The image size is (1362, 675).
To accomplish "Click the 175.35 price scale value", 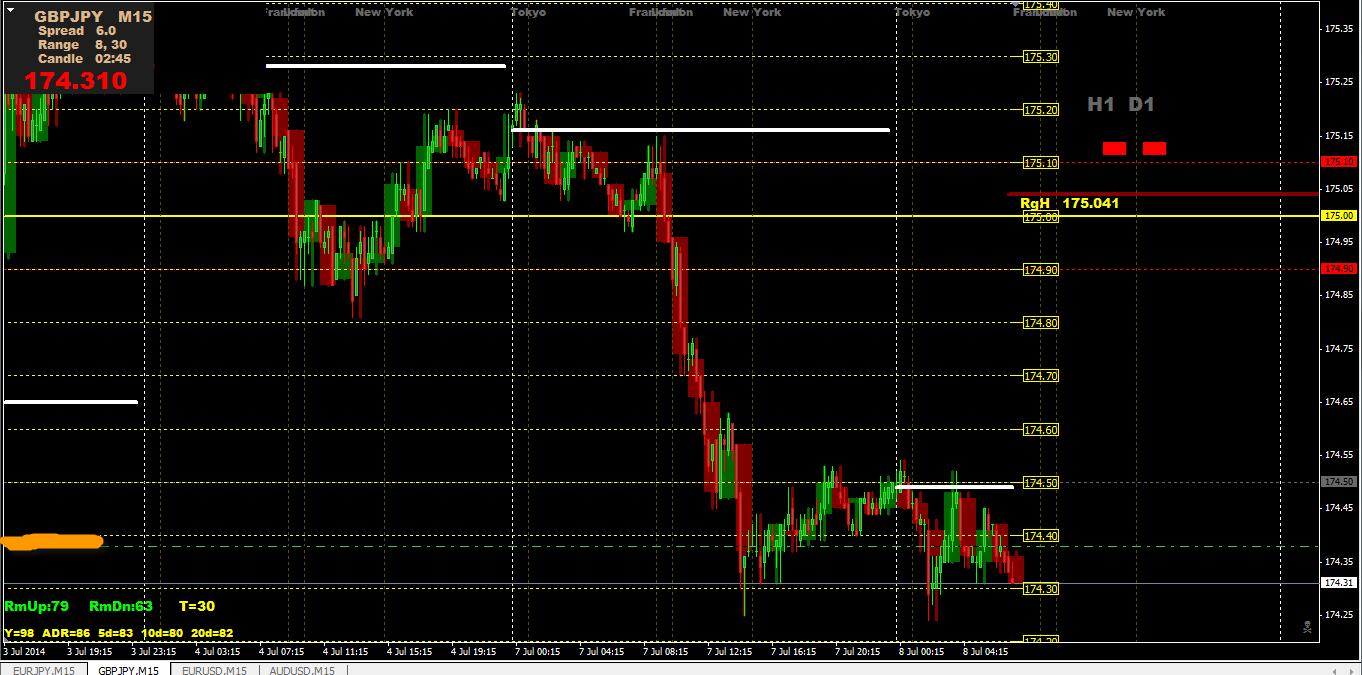I will [x=1339, y=28].
